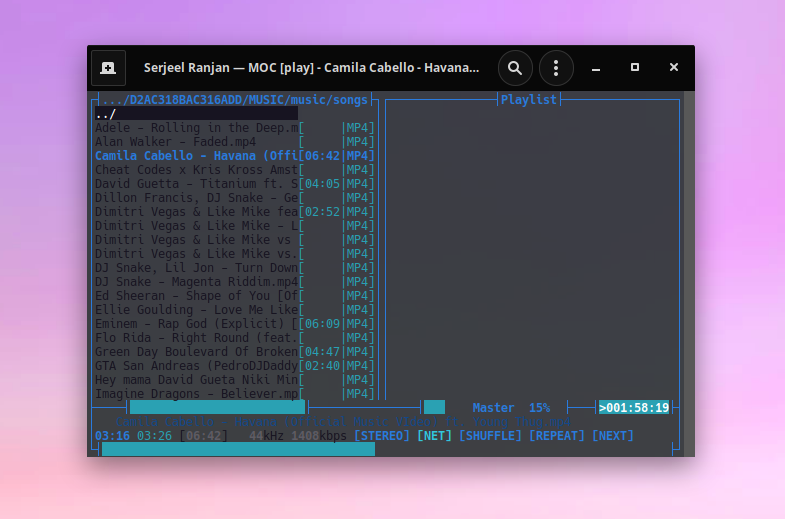Open new tab icon in terminal titlebar
Image resolution: width=785 pixels, height=519 pixels.
[x=108, y=68]
